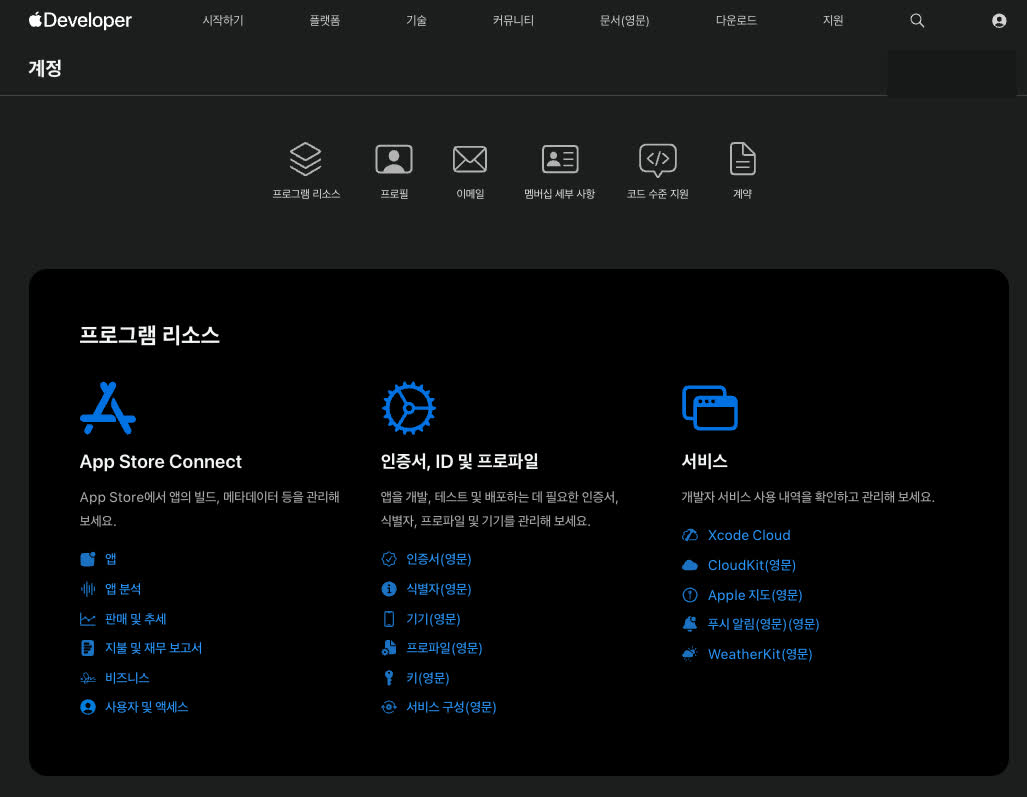Click the 계정 page title
The image size is (1027, 797).
(x=45, y=68)
